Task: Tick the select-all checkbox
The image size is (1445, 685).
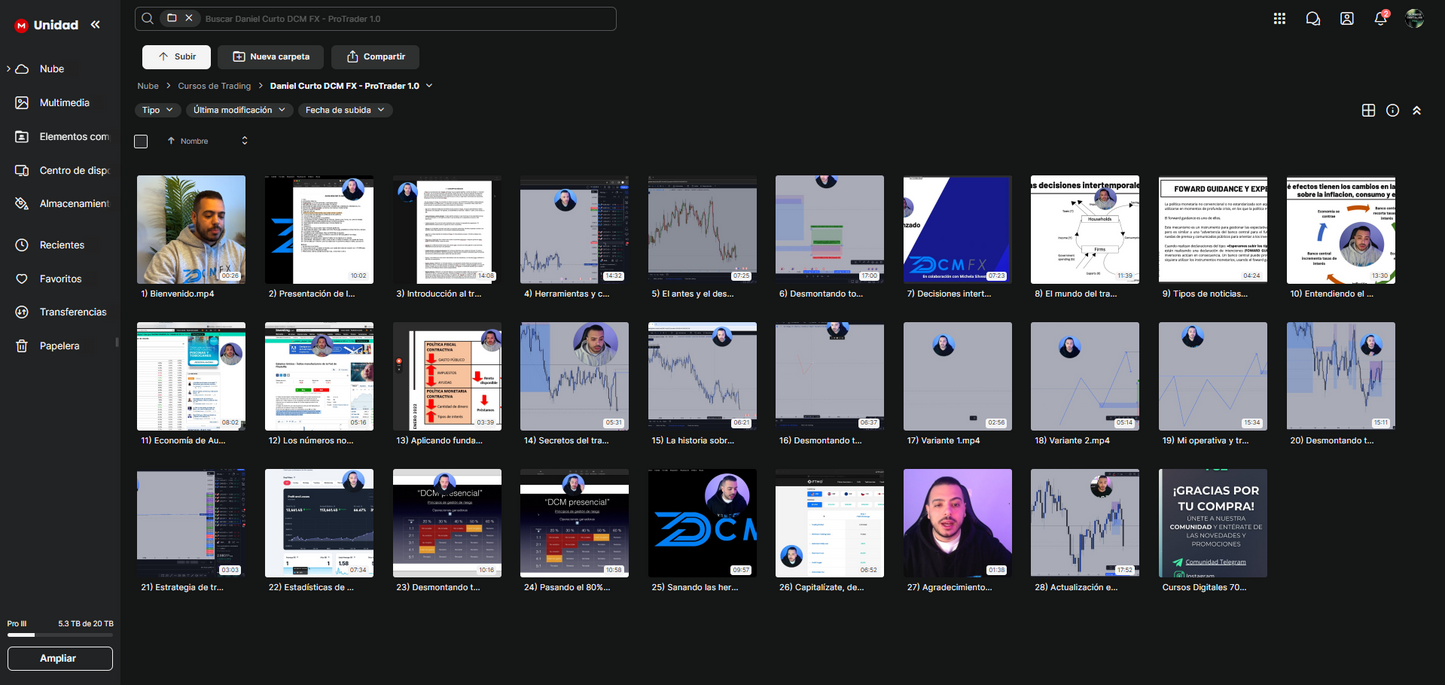Action: pos(141,142)
